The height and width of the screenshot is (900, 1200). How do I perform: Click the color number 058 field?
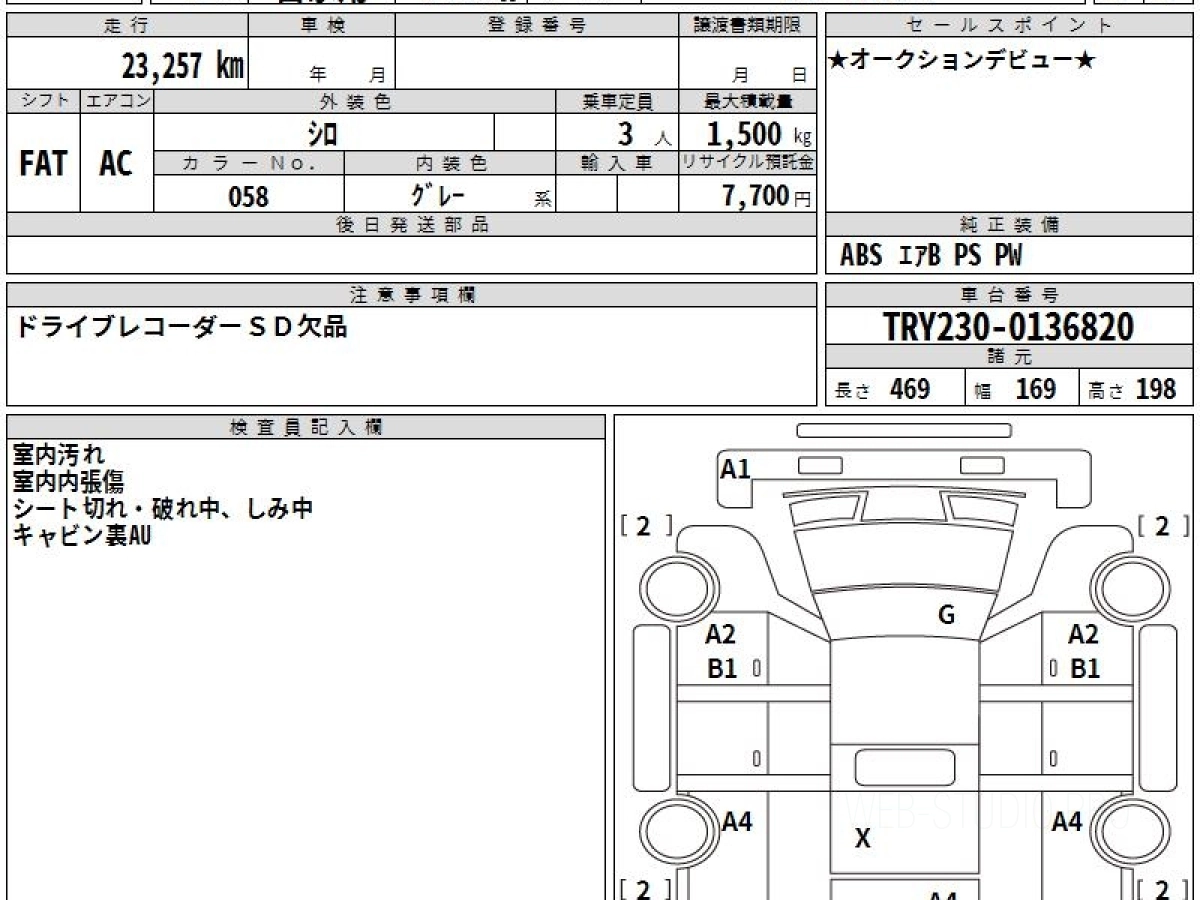pos(249,196)
